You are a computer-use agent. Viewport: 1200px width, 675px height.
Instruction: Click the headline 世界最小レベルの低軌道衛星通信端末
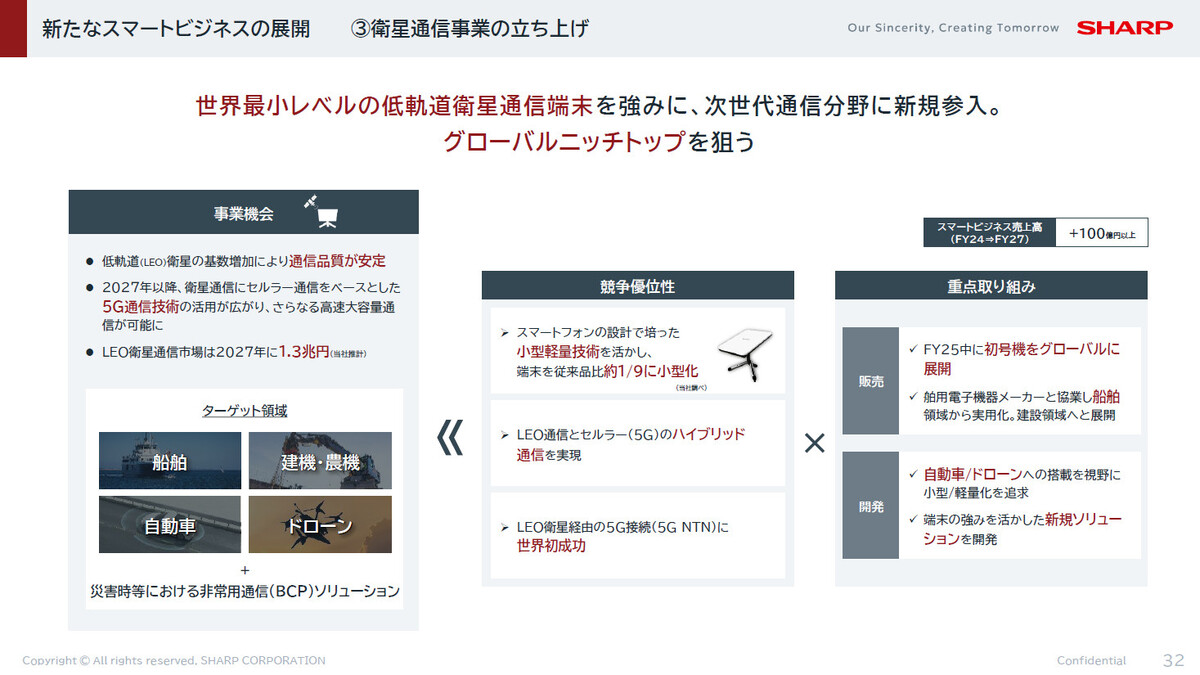[x=396, y=105]
